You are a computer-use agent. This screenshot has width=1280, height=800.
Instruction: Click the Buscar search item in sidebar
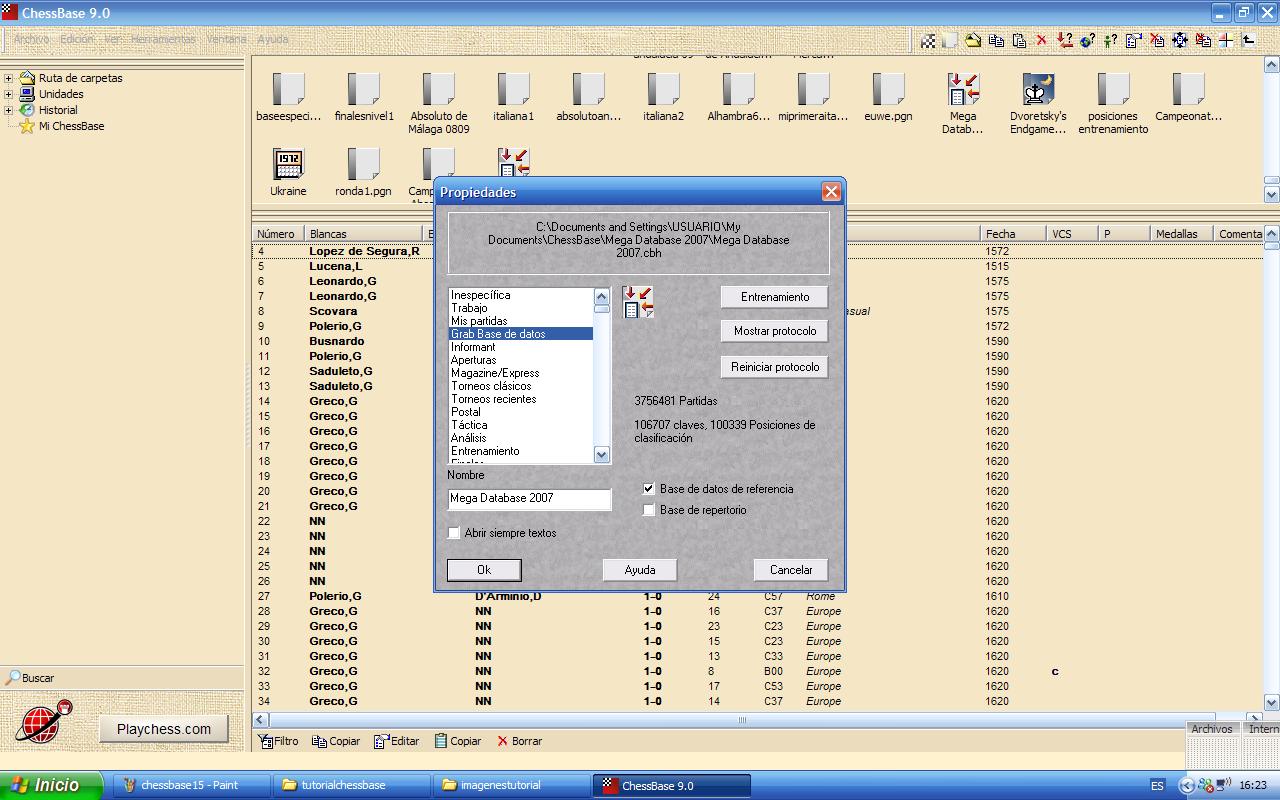pyautogui.click(x=30, y=678)
